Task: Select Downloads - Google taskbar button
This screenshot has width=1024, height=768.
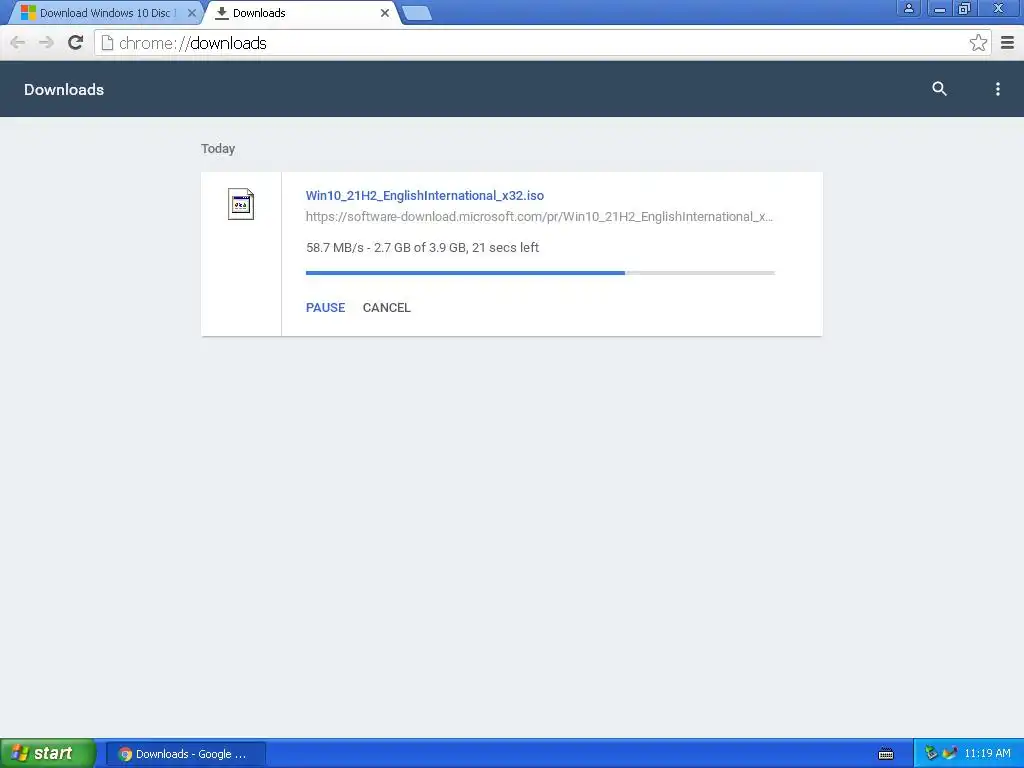Action: 185,754
